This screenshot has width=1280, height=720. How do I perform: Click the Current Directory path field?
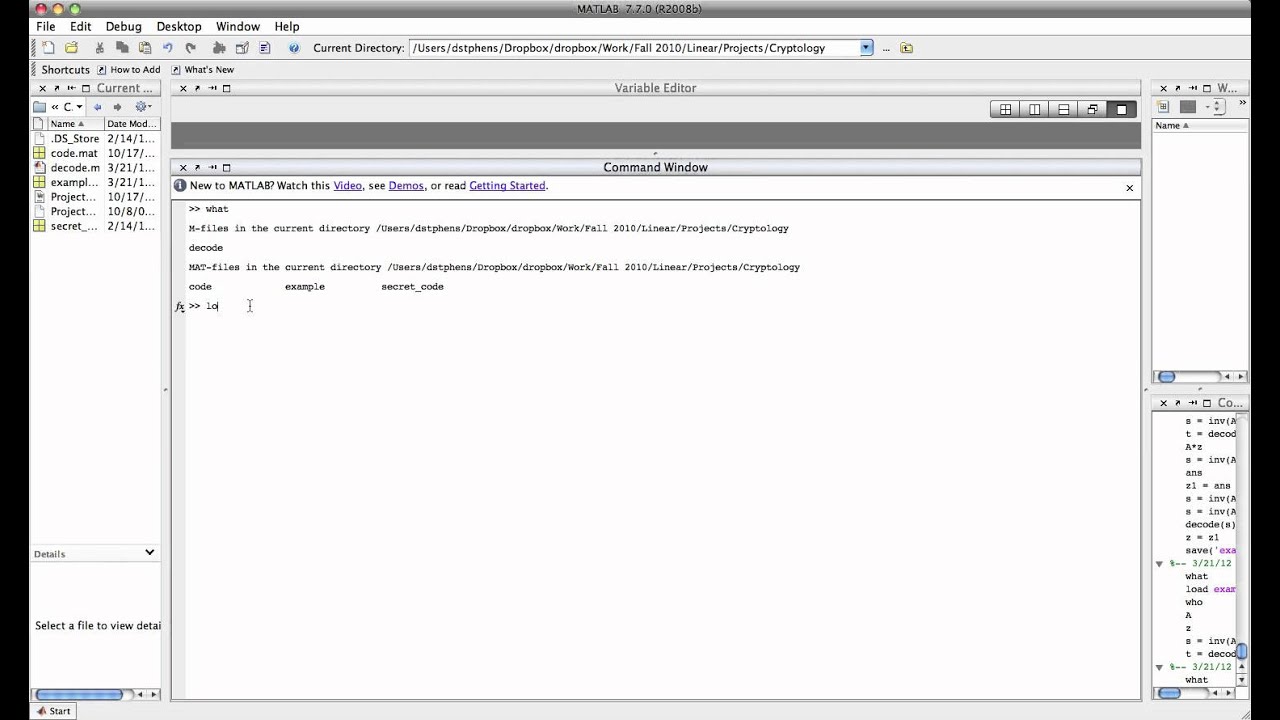634,48
